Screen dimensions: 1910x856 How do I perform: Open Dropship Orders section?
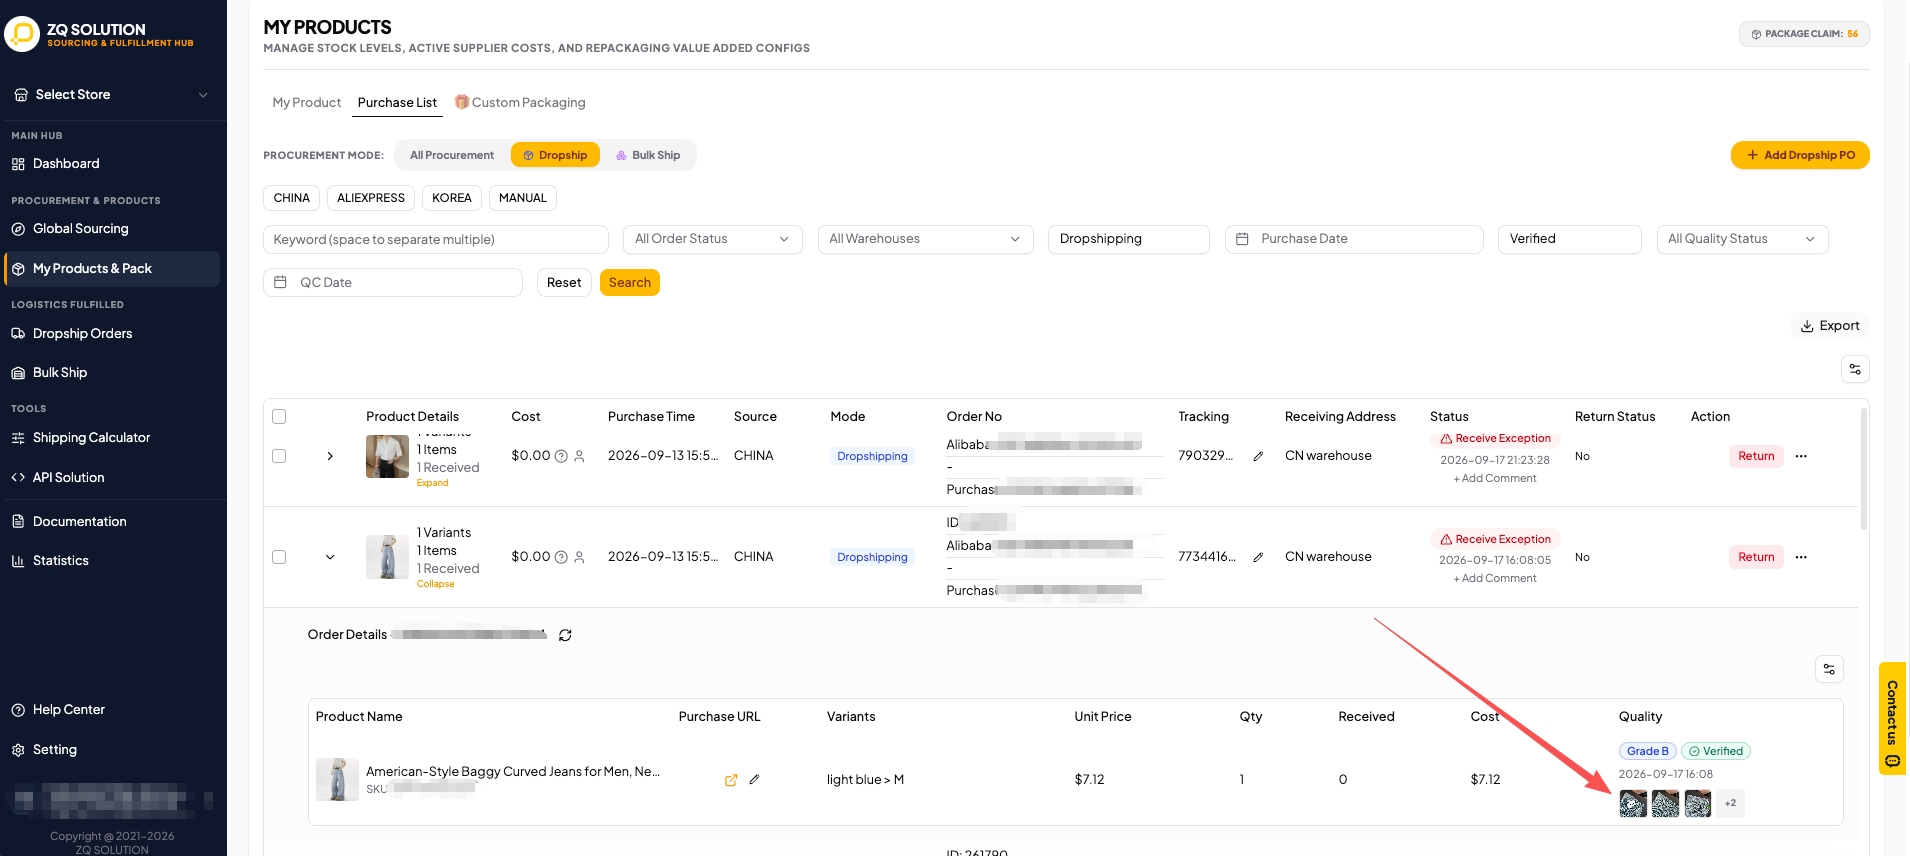point(82,334)
